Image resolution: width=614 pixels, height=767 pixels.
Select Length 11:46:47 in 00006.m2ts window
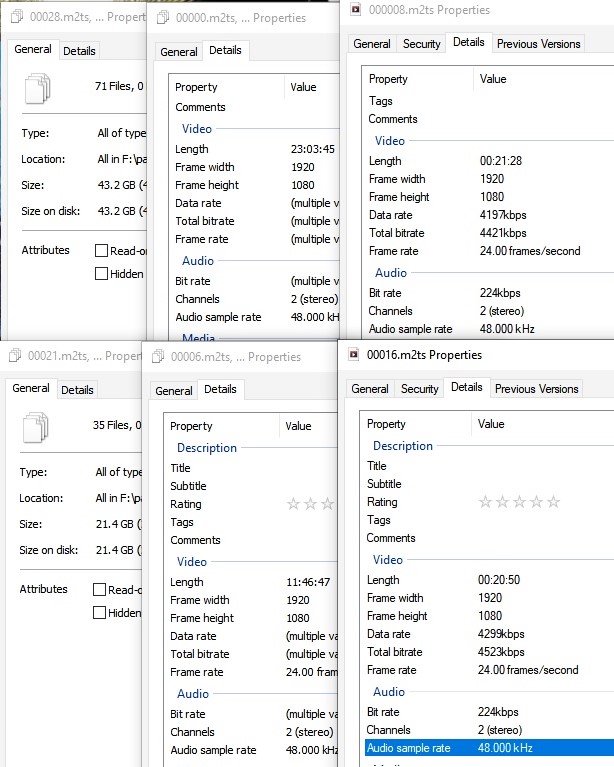[308, 582]
